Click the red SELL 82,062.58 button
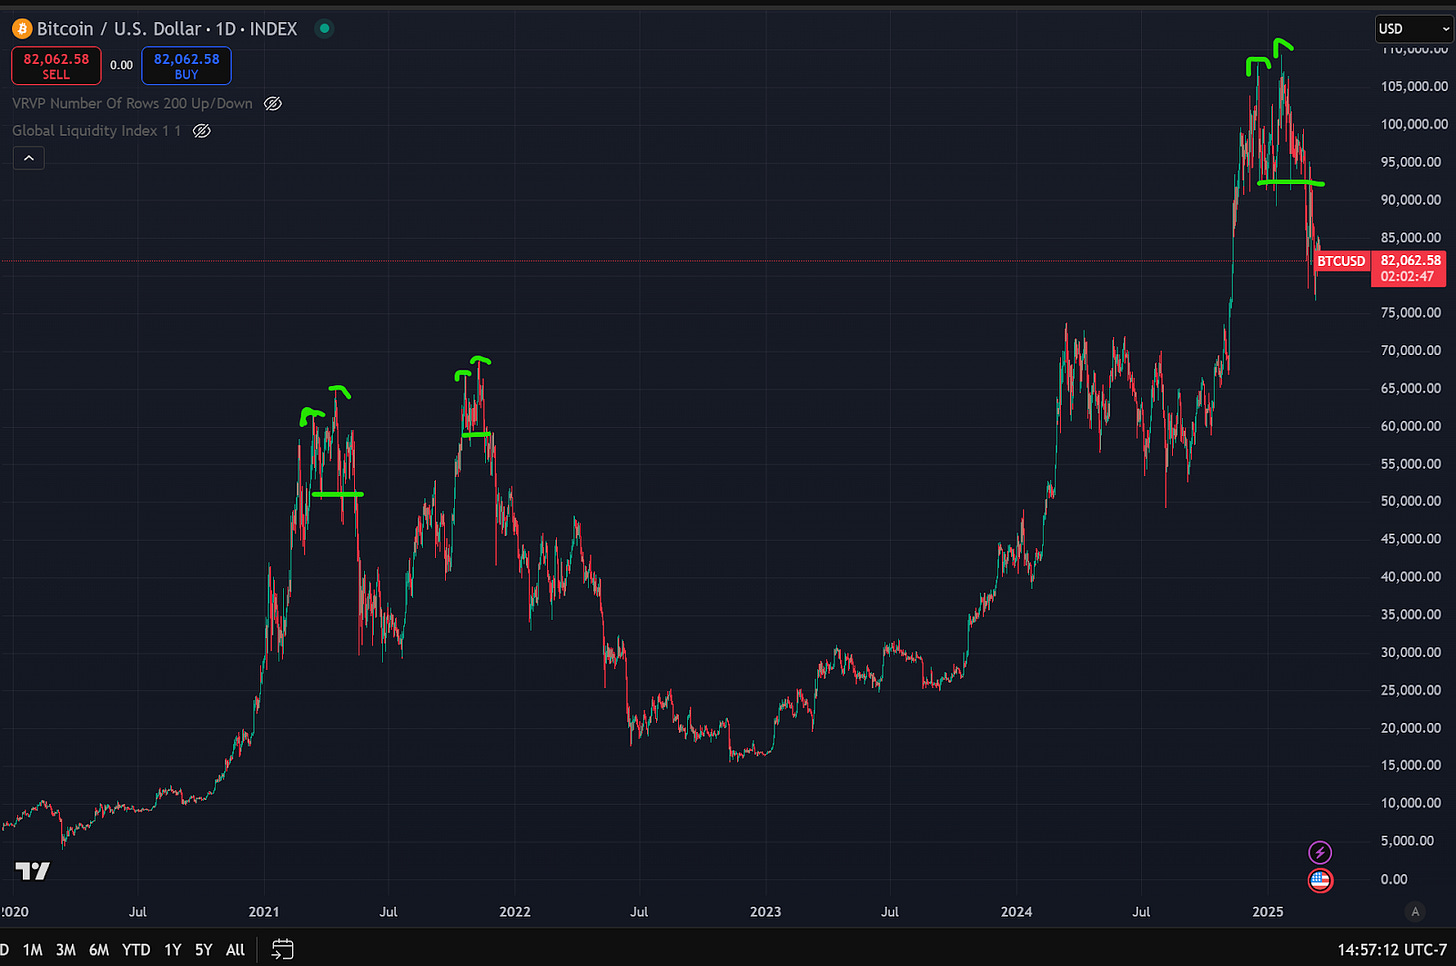Screen dimensions: 1456x966 pyautogui.click(x=56, y=66)
